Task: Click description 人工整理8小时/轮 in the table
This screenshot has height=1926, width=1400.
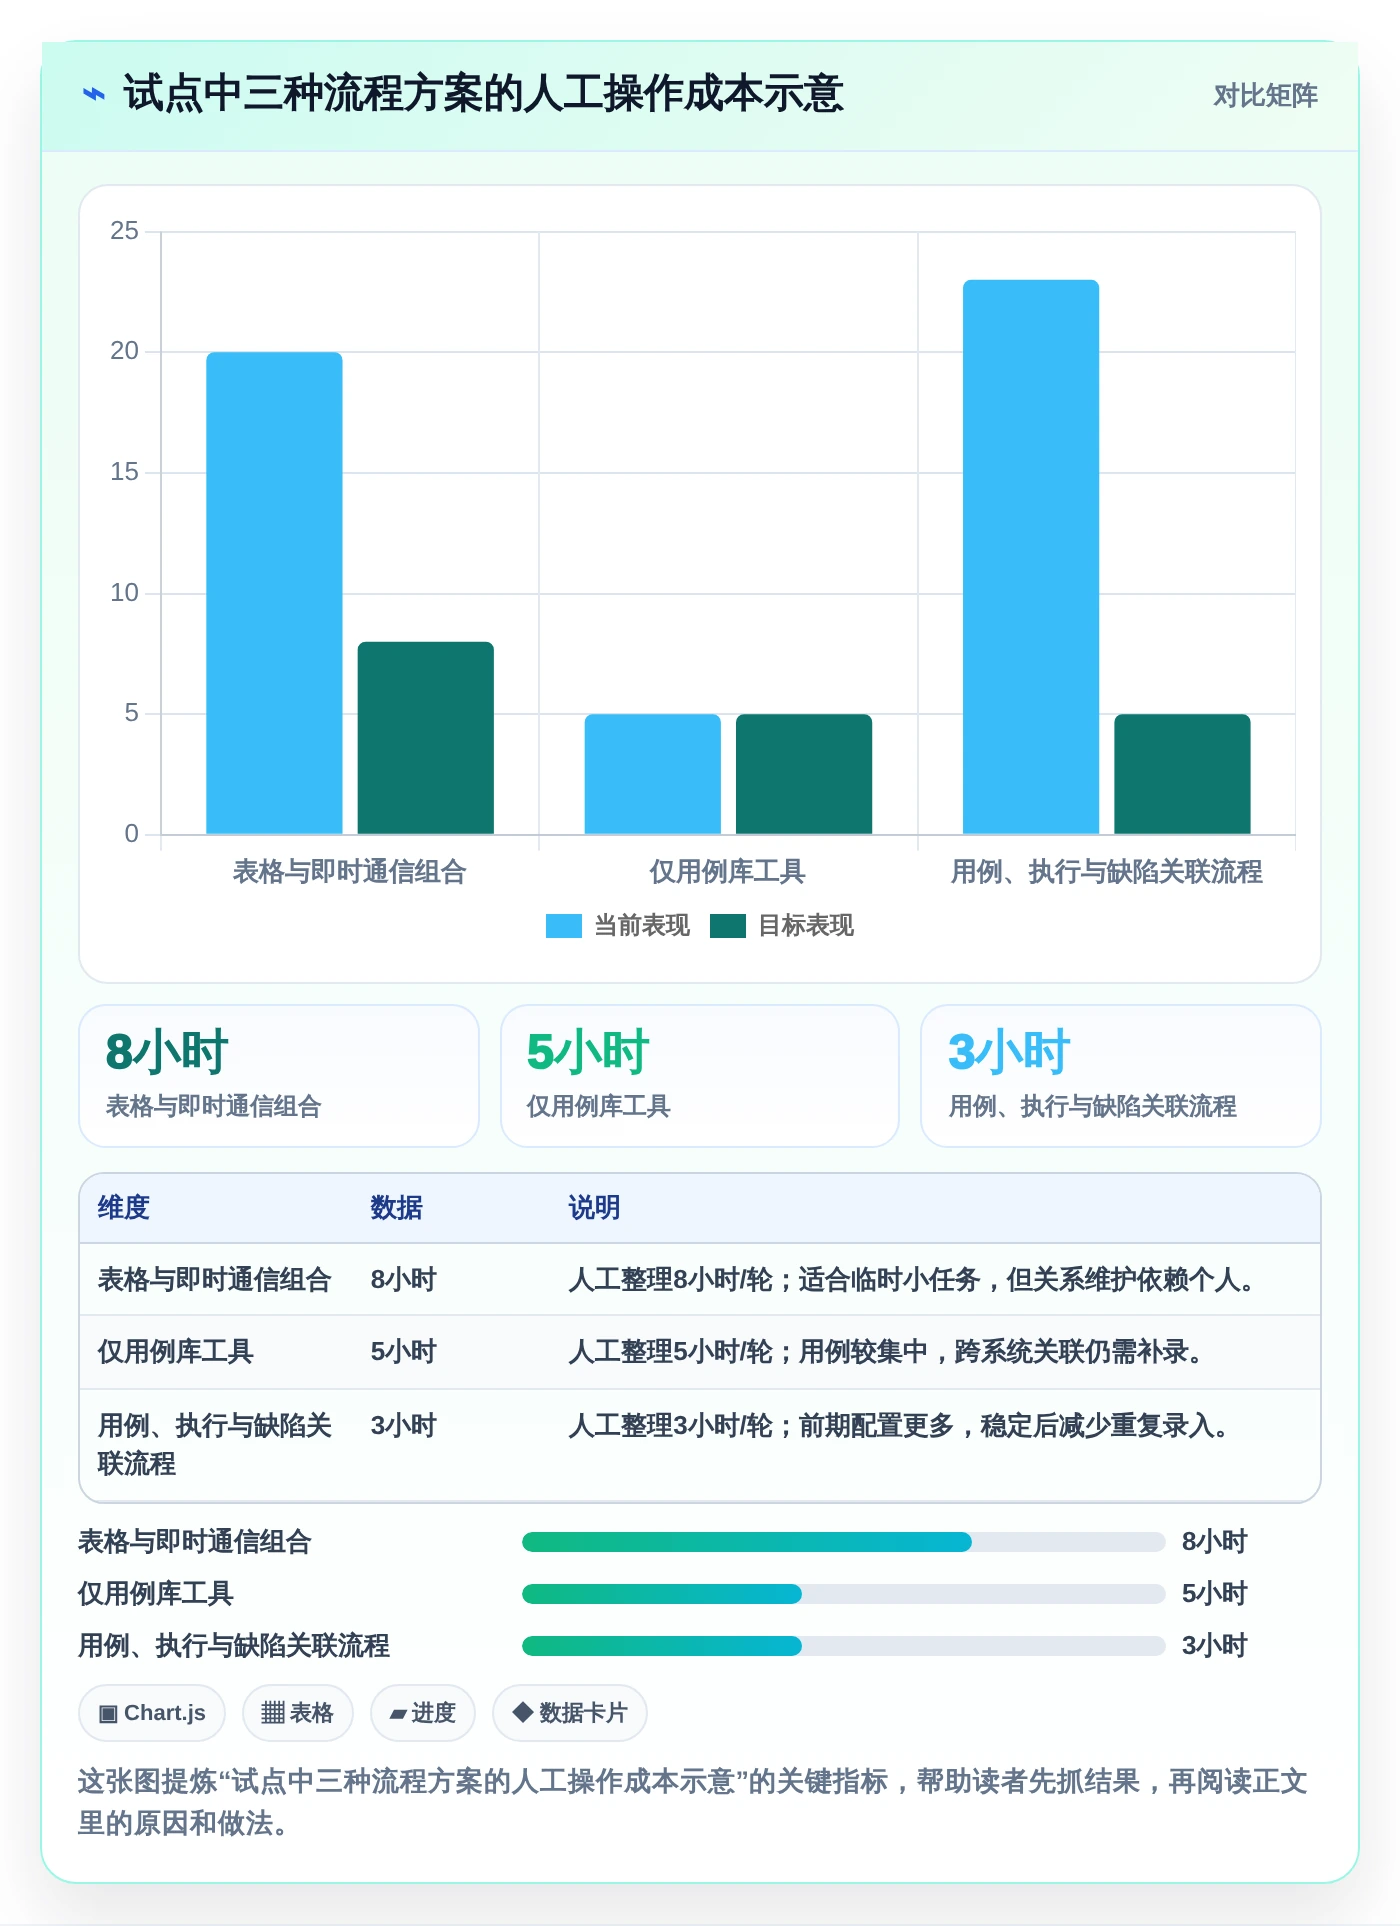Action: point(911,1280)
